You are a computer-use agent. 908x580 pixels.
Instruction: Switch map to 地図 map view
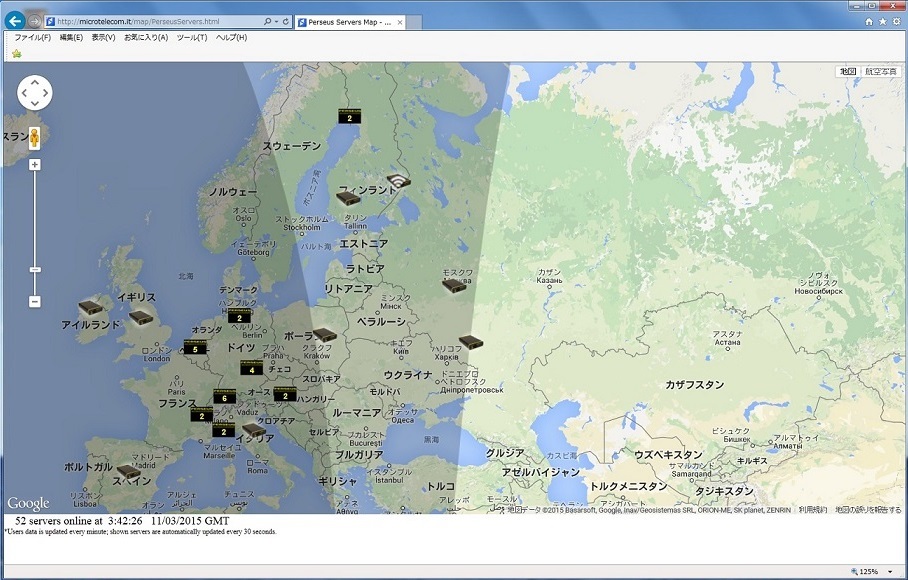[x=848, y=72]
